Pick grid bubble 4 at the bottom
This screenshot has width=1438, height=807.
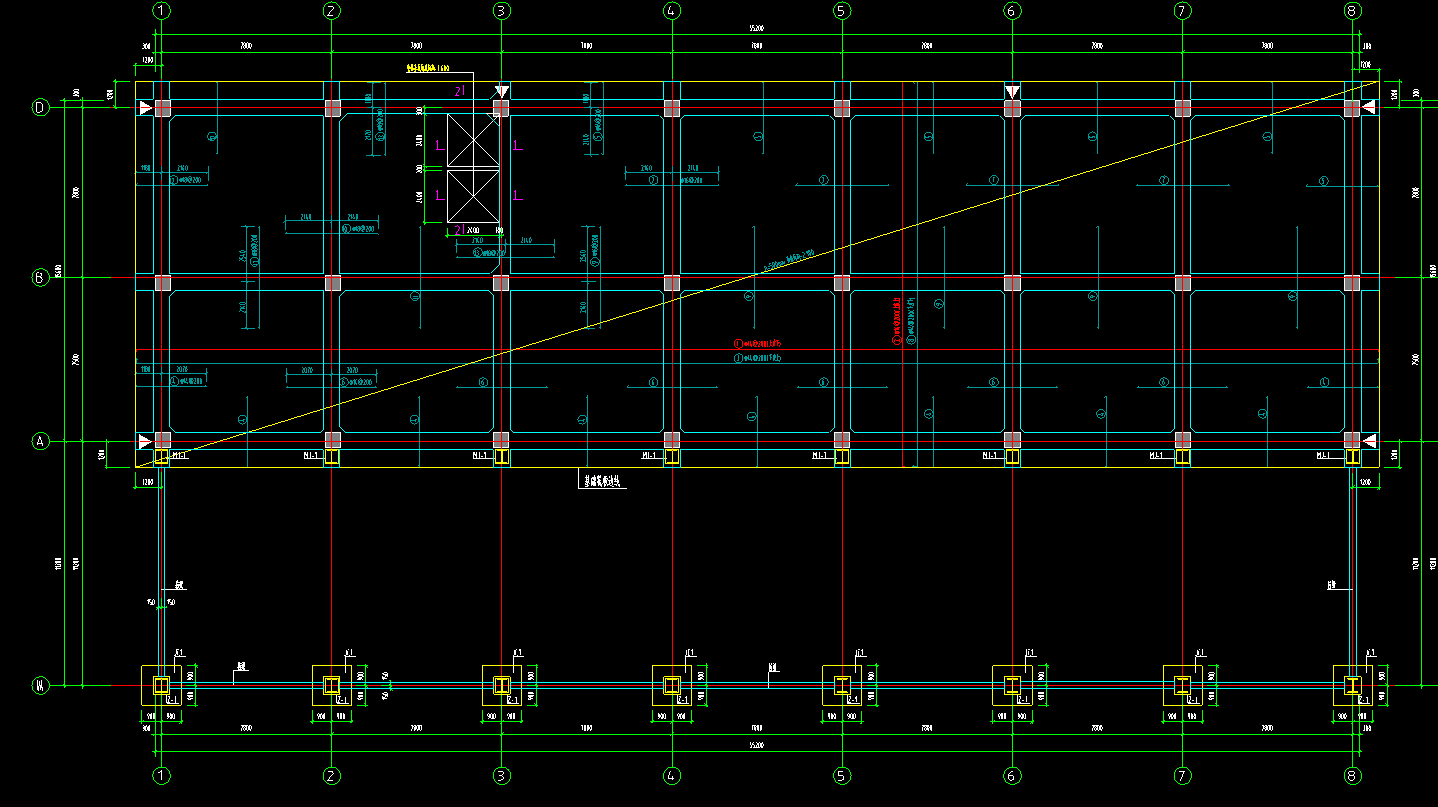672,775
